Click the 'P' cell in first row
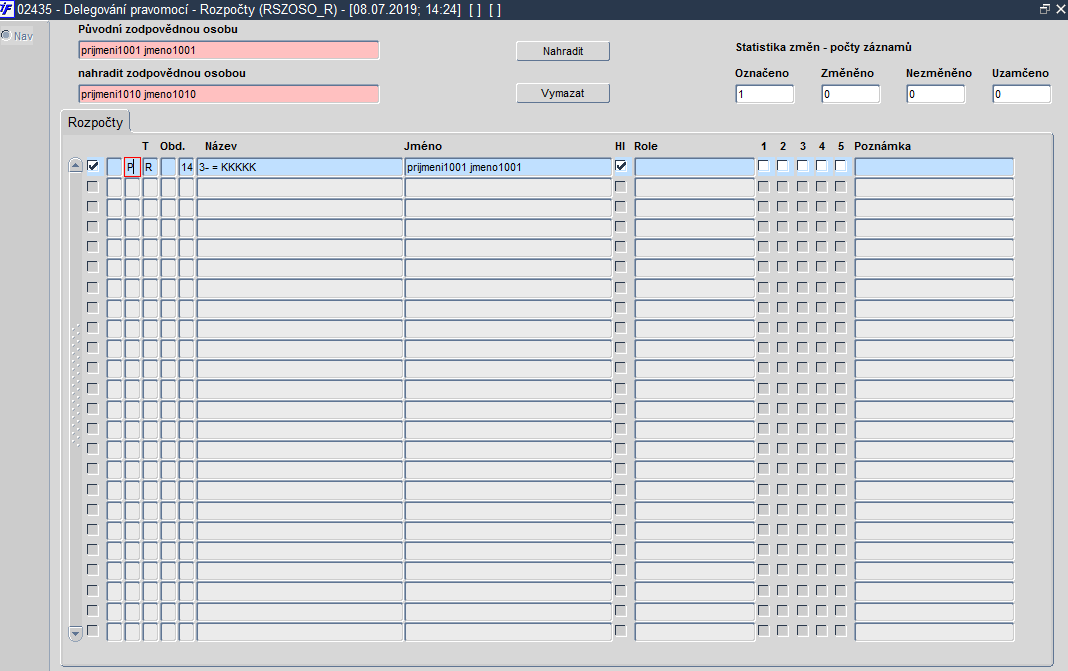1068x671 pixels. [x=132, y=167]
